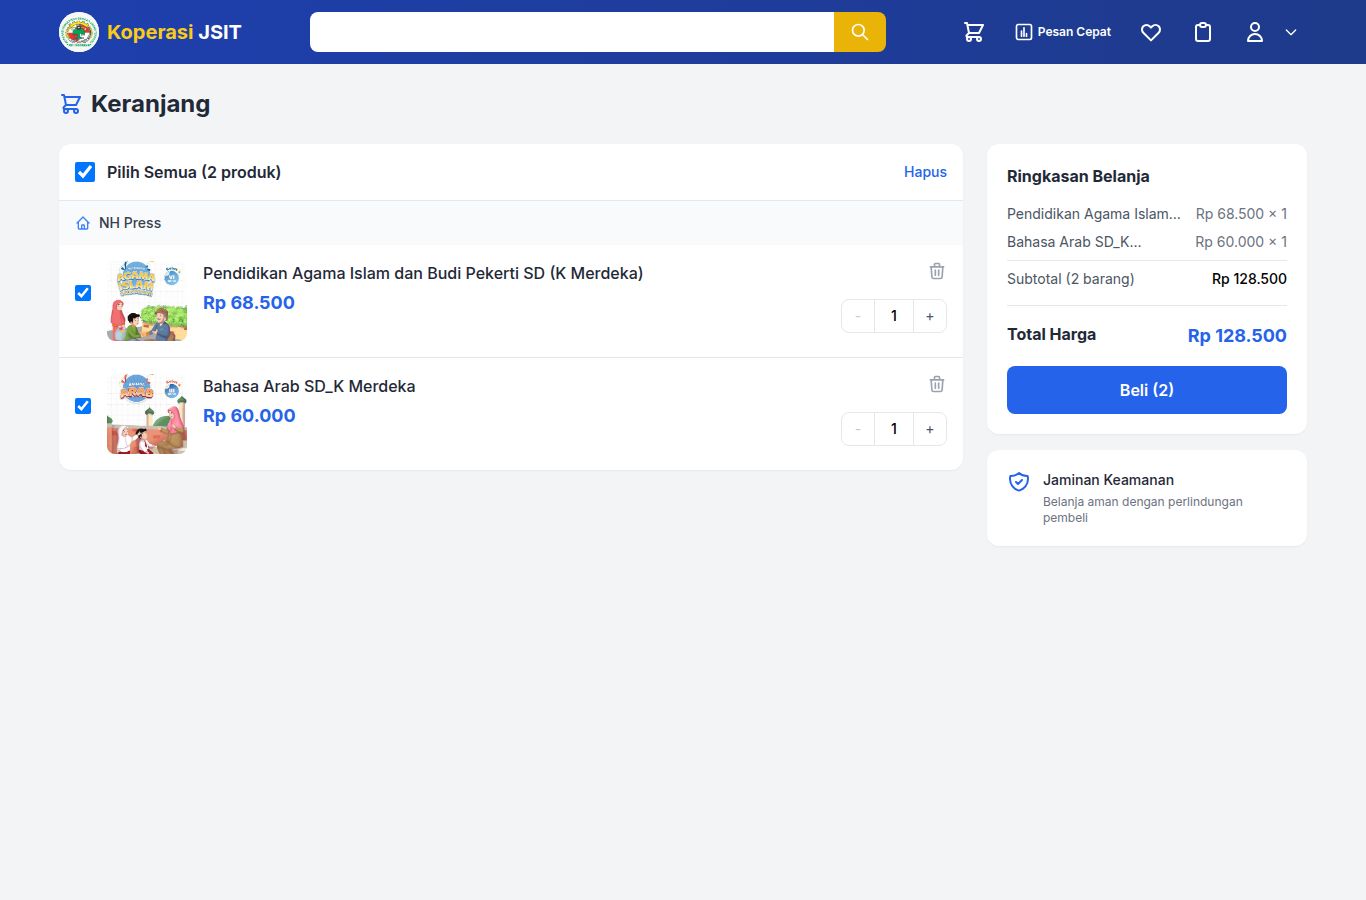Click the Rp 68.500 item price

pos(249,303)
